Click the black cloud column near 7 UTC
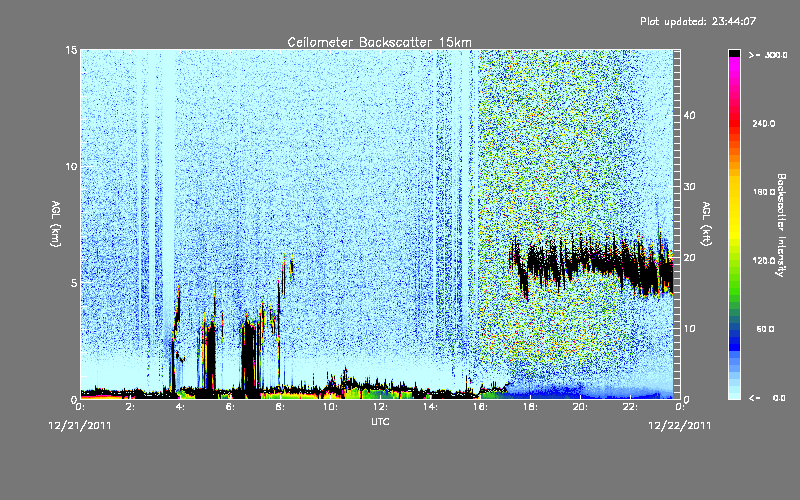 click(x=249, y=357)
